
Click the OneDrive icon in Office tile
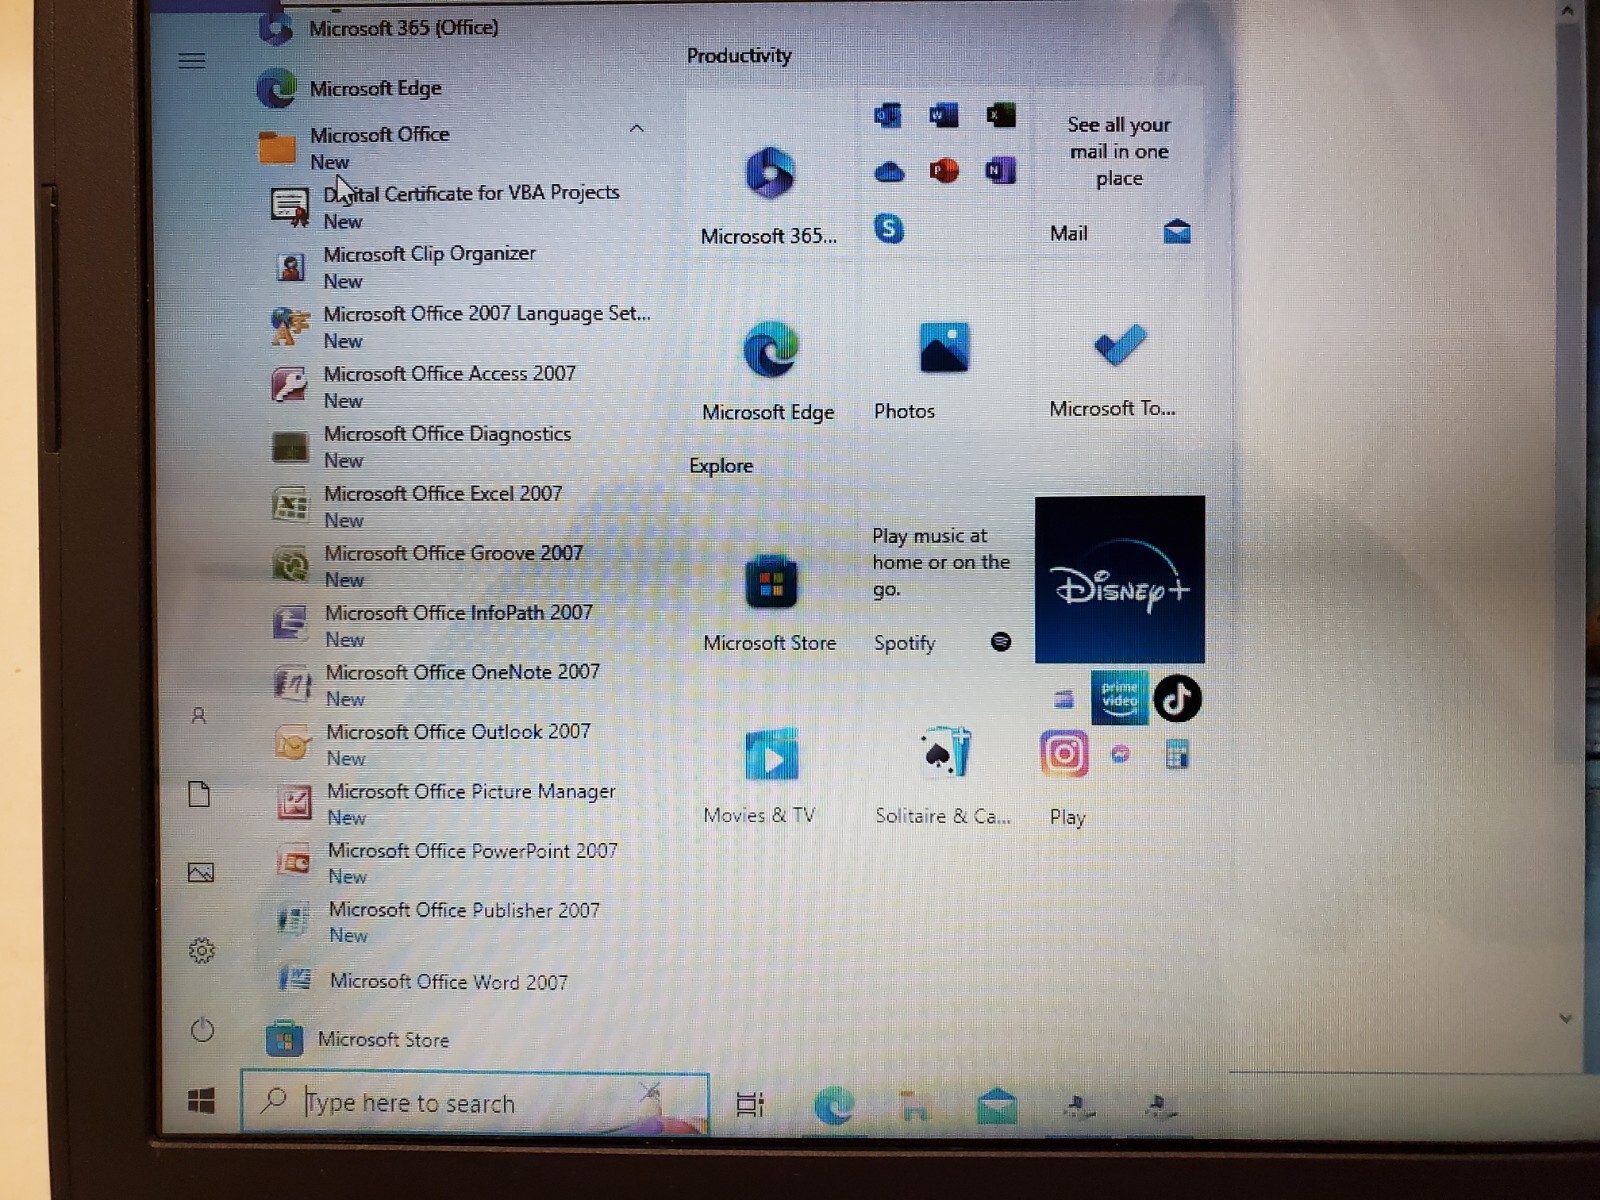[x=889, y=172]
